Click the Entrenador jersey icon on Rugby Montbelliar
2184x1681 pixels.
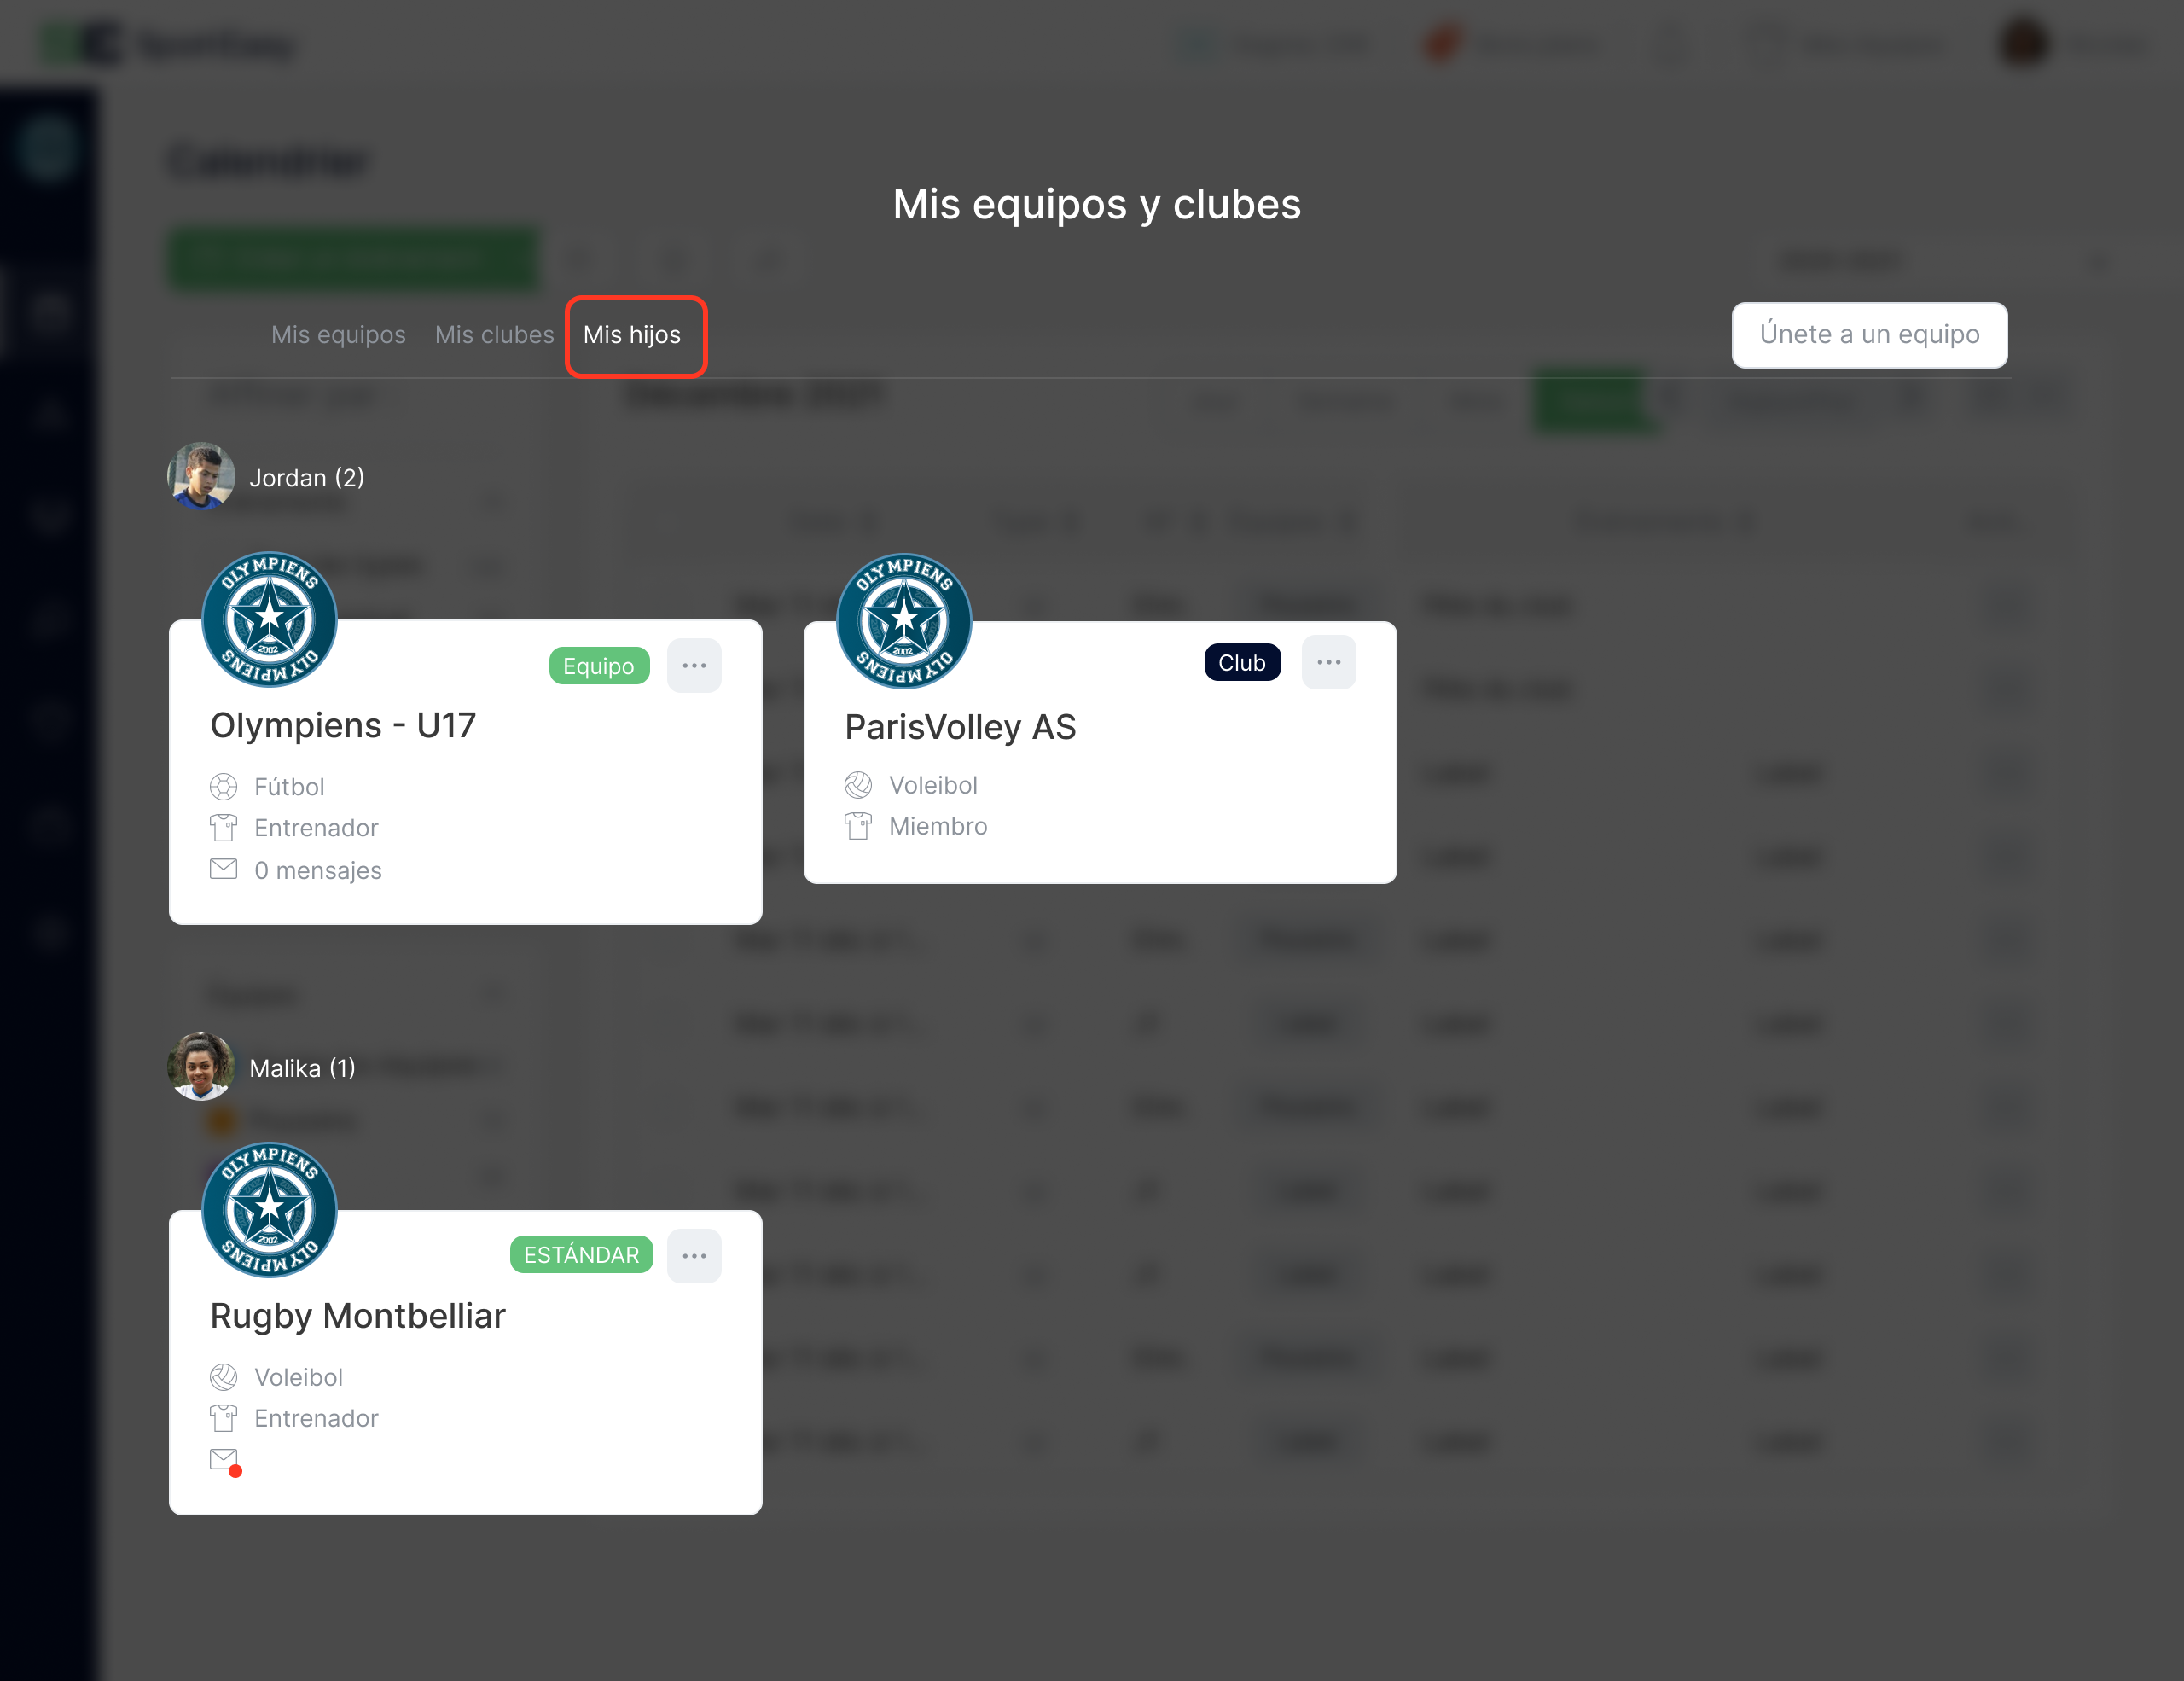click(224, 1417)
